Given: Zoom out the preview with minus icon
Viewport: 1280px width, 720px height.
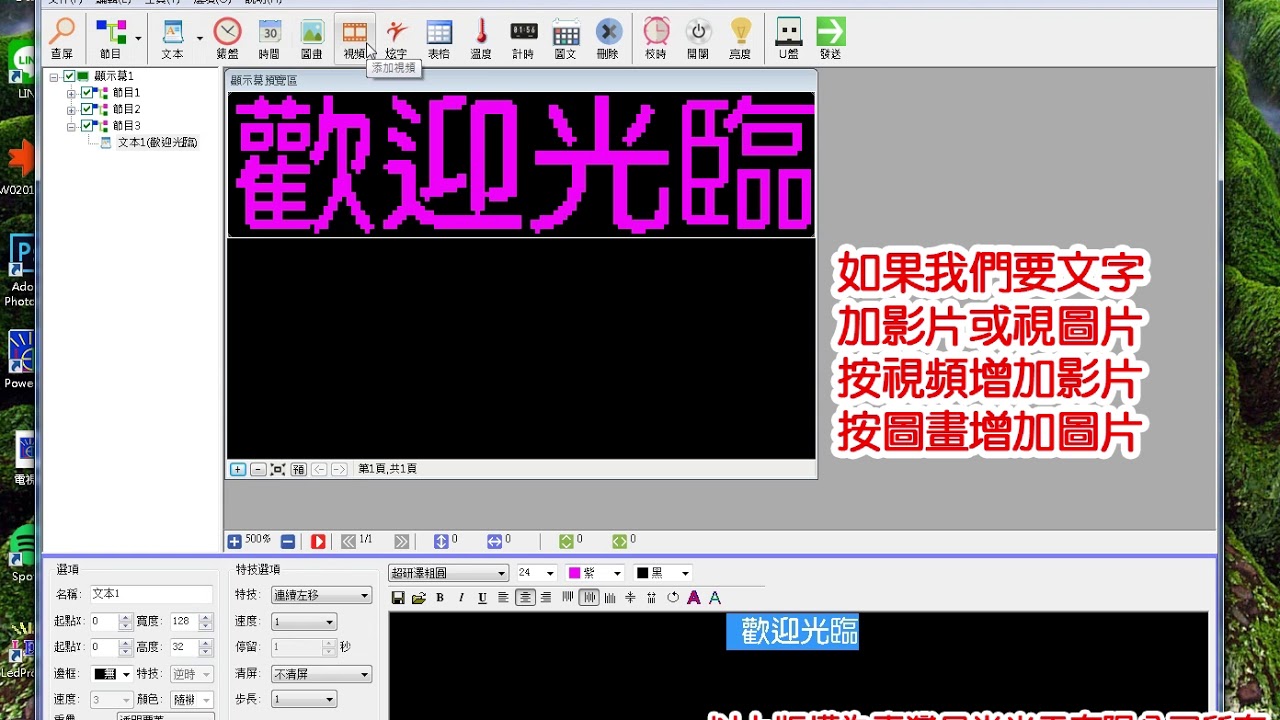Looking at the screenshot, I should [258, 469].
